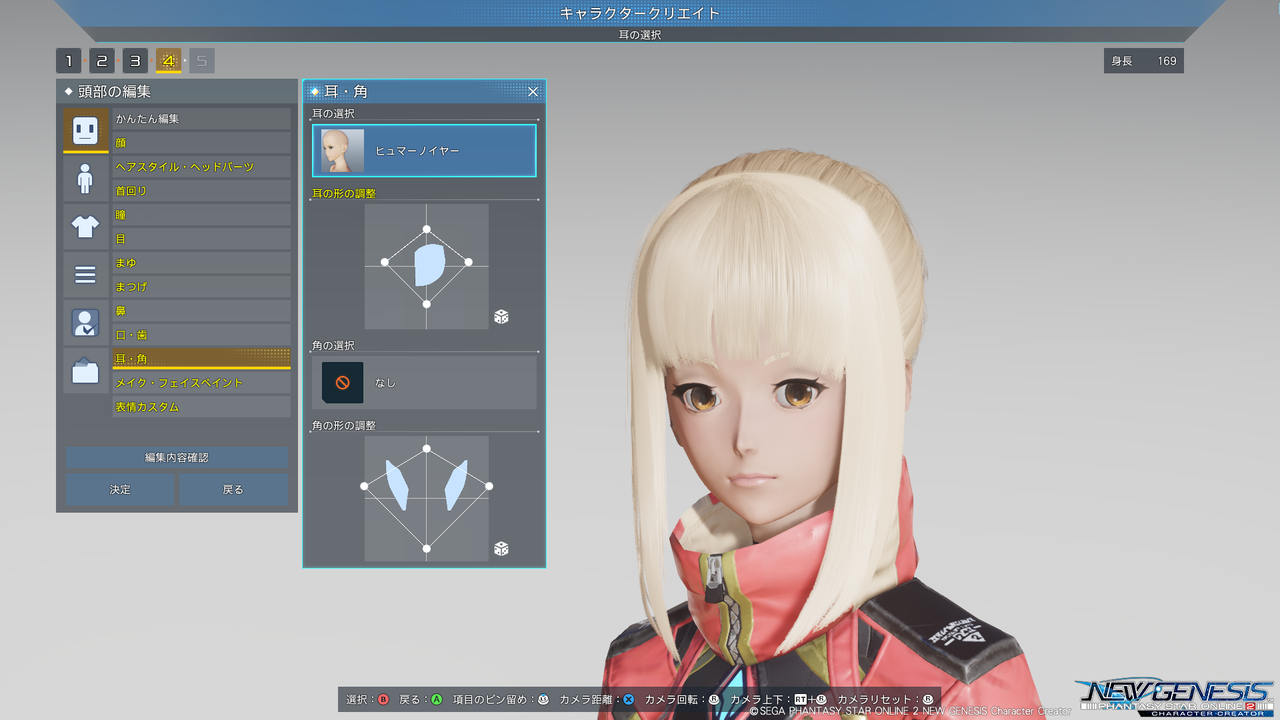Click the カメラ上下 hint at bottom
The width and height of the screenshot is (1280, 720).
click(779, 699)
